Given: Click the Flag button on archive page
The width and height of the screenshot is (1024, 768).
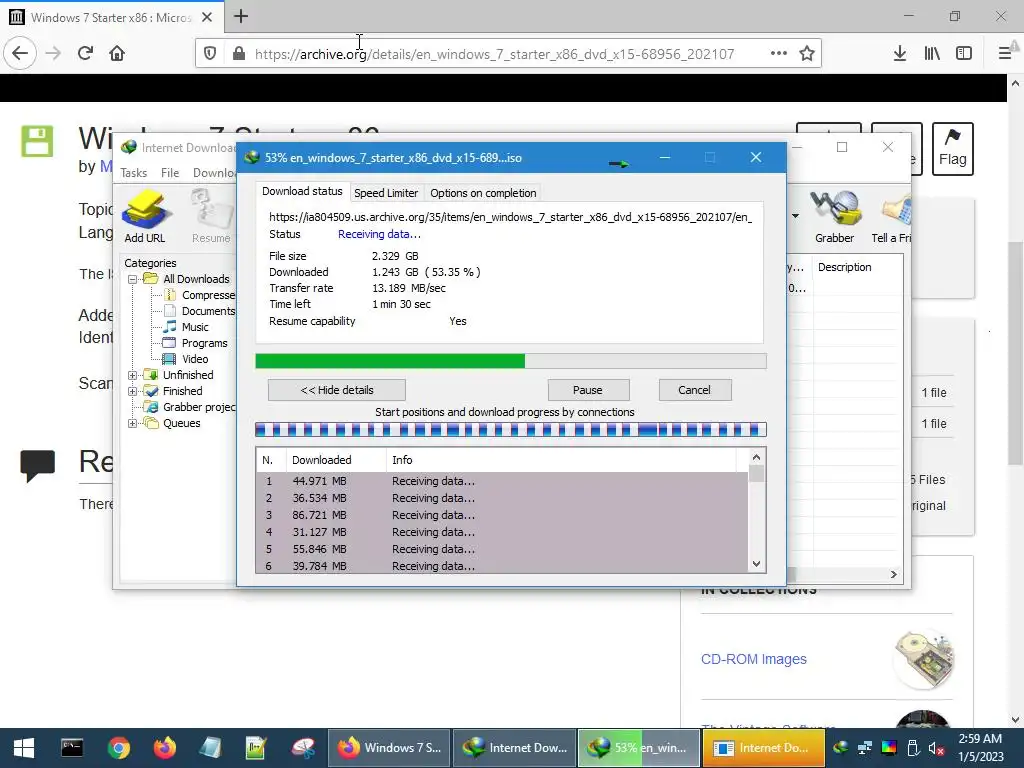Looking at the screenshot, I should (x=952, y=149).
